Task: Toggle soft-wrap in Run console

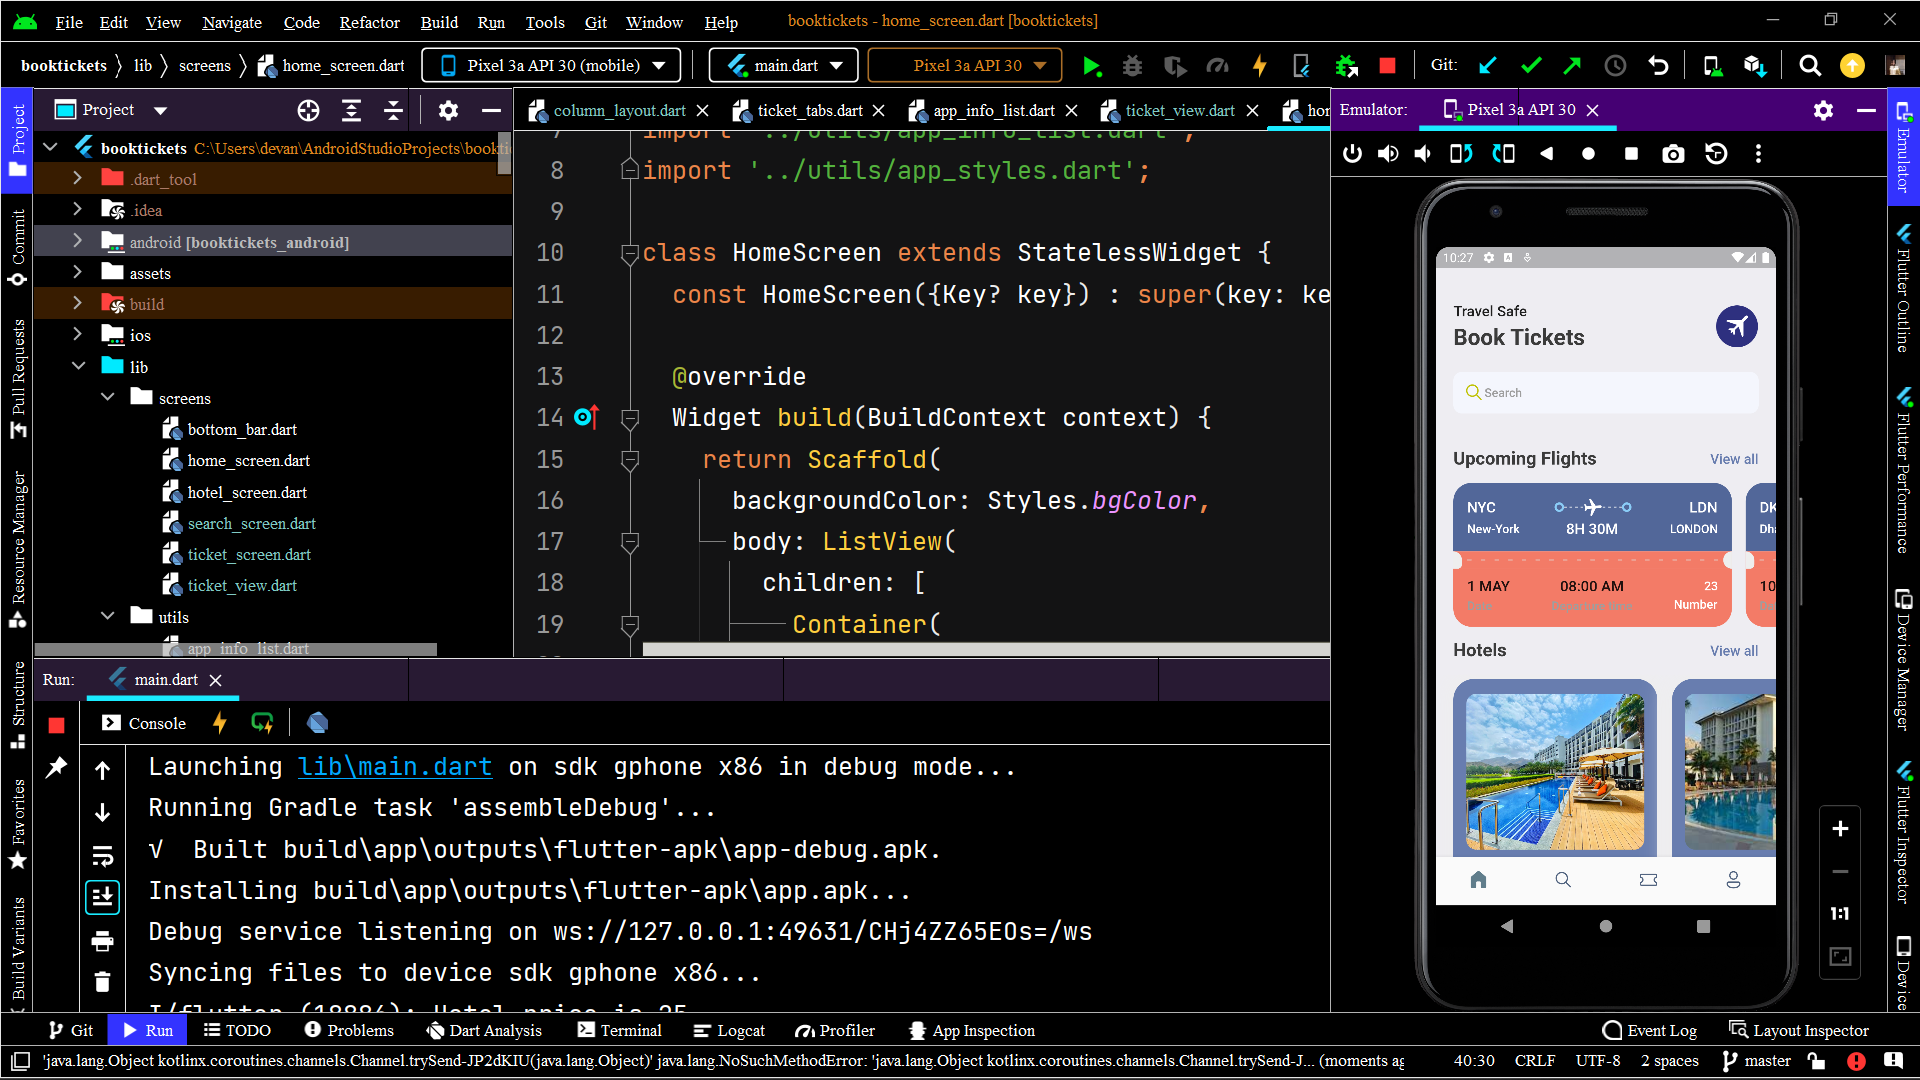Action: click(x=102, y=856)
